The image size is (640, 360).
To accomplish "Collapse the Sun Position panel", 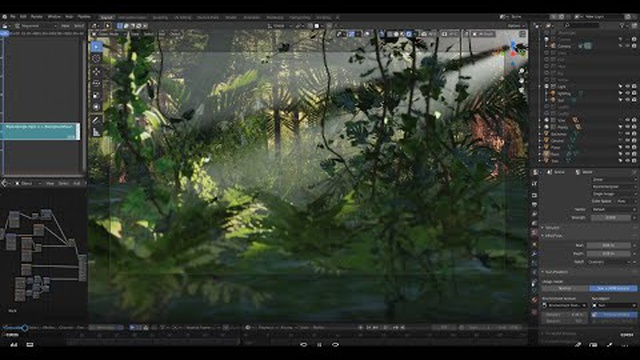I will click(x=554, y=272).
